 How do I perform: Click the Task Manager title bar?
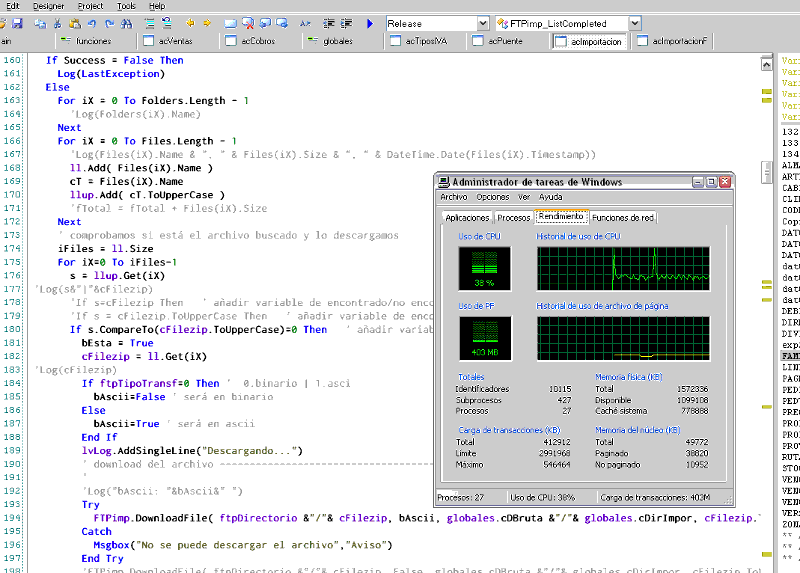coord(560,181)
